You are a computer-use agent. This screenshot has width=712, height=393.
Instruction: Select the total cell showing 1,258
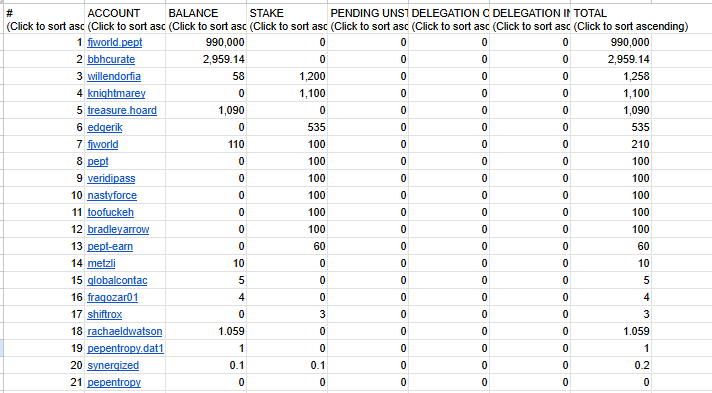pos(611,76)
